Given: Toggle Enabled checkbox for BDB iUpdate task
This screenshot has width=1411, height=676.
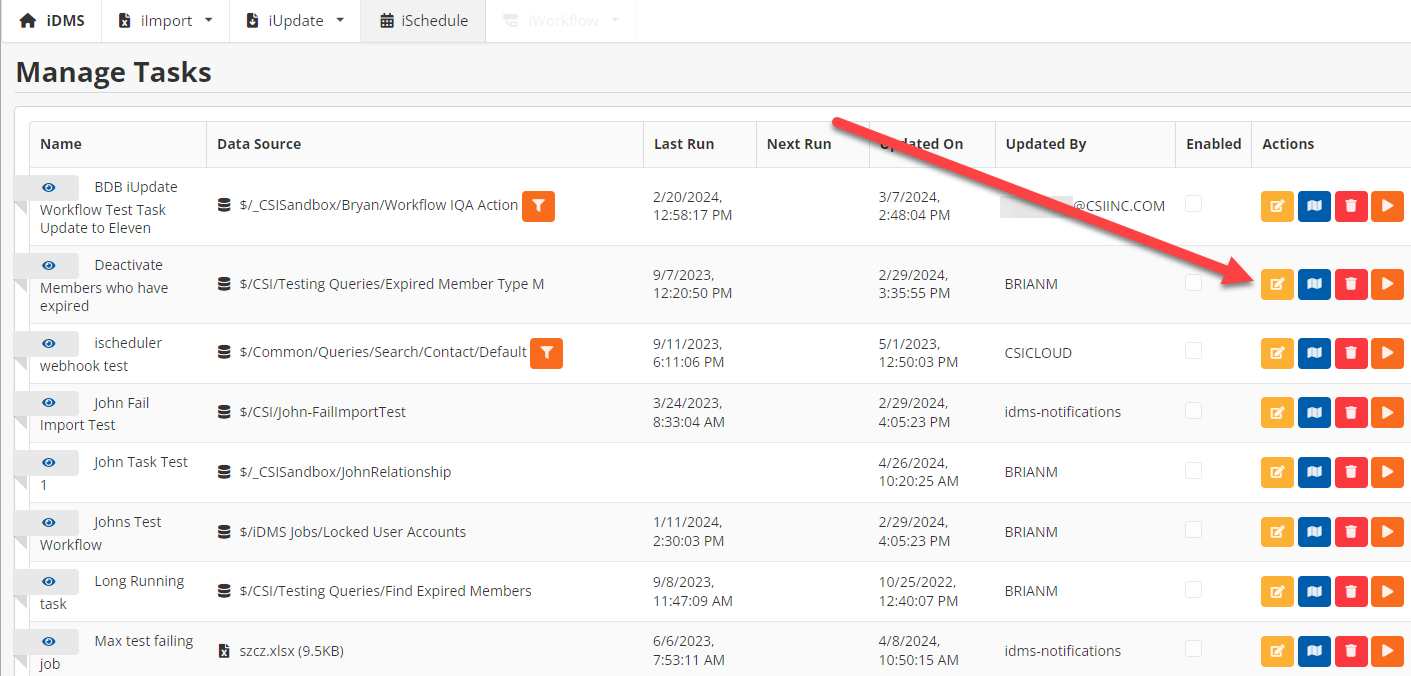Looking at the screenshot, I should tap(1193, 204).
